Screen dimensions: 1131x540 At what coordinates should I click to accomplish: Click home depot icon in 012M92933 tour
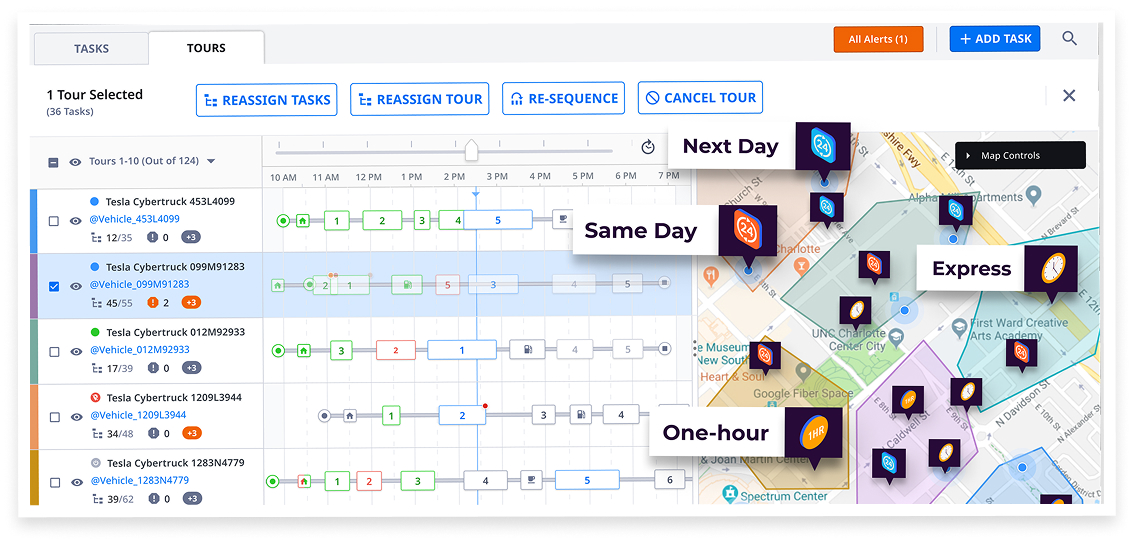(x=304, y=350)
